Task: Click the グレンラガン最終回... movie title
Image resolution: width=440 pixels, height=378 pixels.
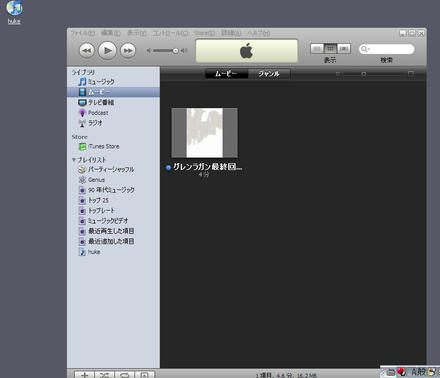Action: click(207, 167)
